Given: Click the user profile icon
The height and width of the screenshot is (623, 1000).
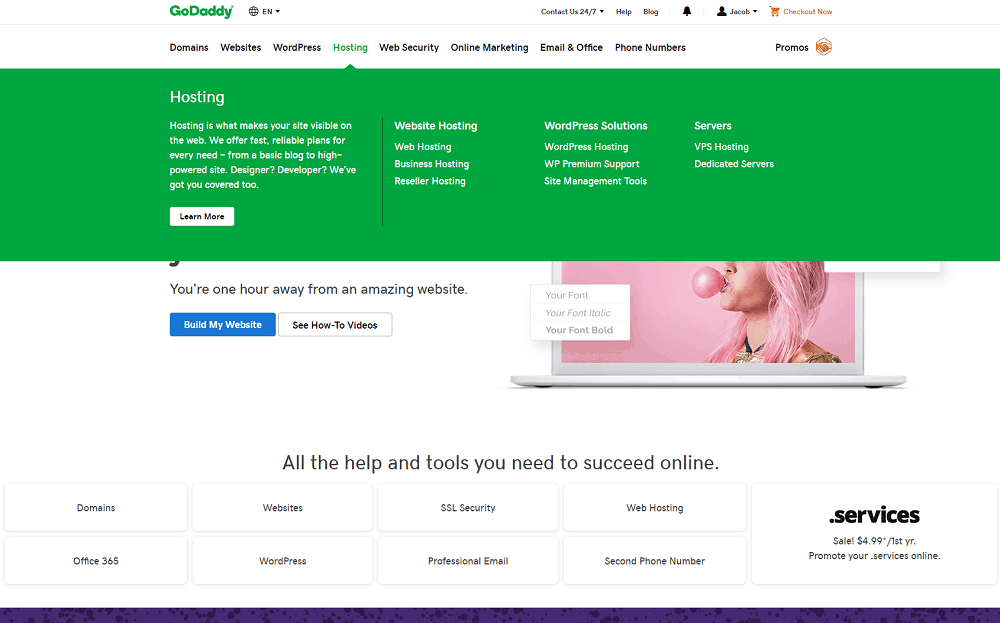Looking at the screenshot, I should point(721,11).
